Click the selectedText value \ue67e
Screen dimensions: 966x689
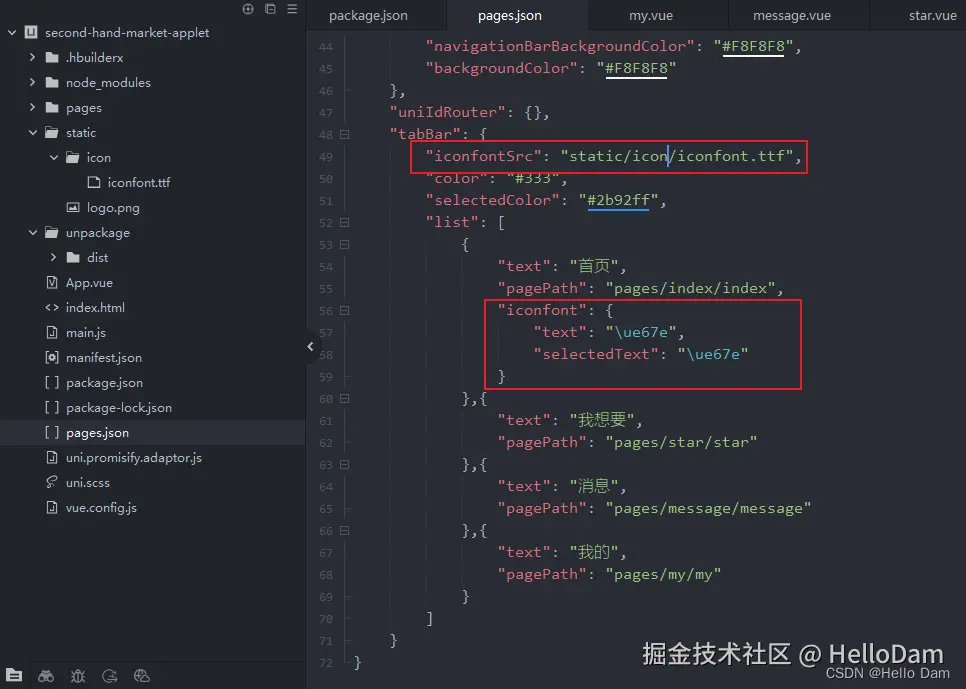click(x=713, y=354)
